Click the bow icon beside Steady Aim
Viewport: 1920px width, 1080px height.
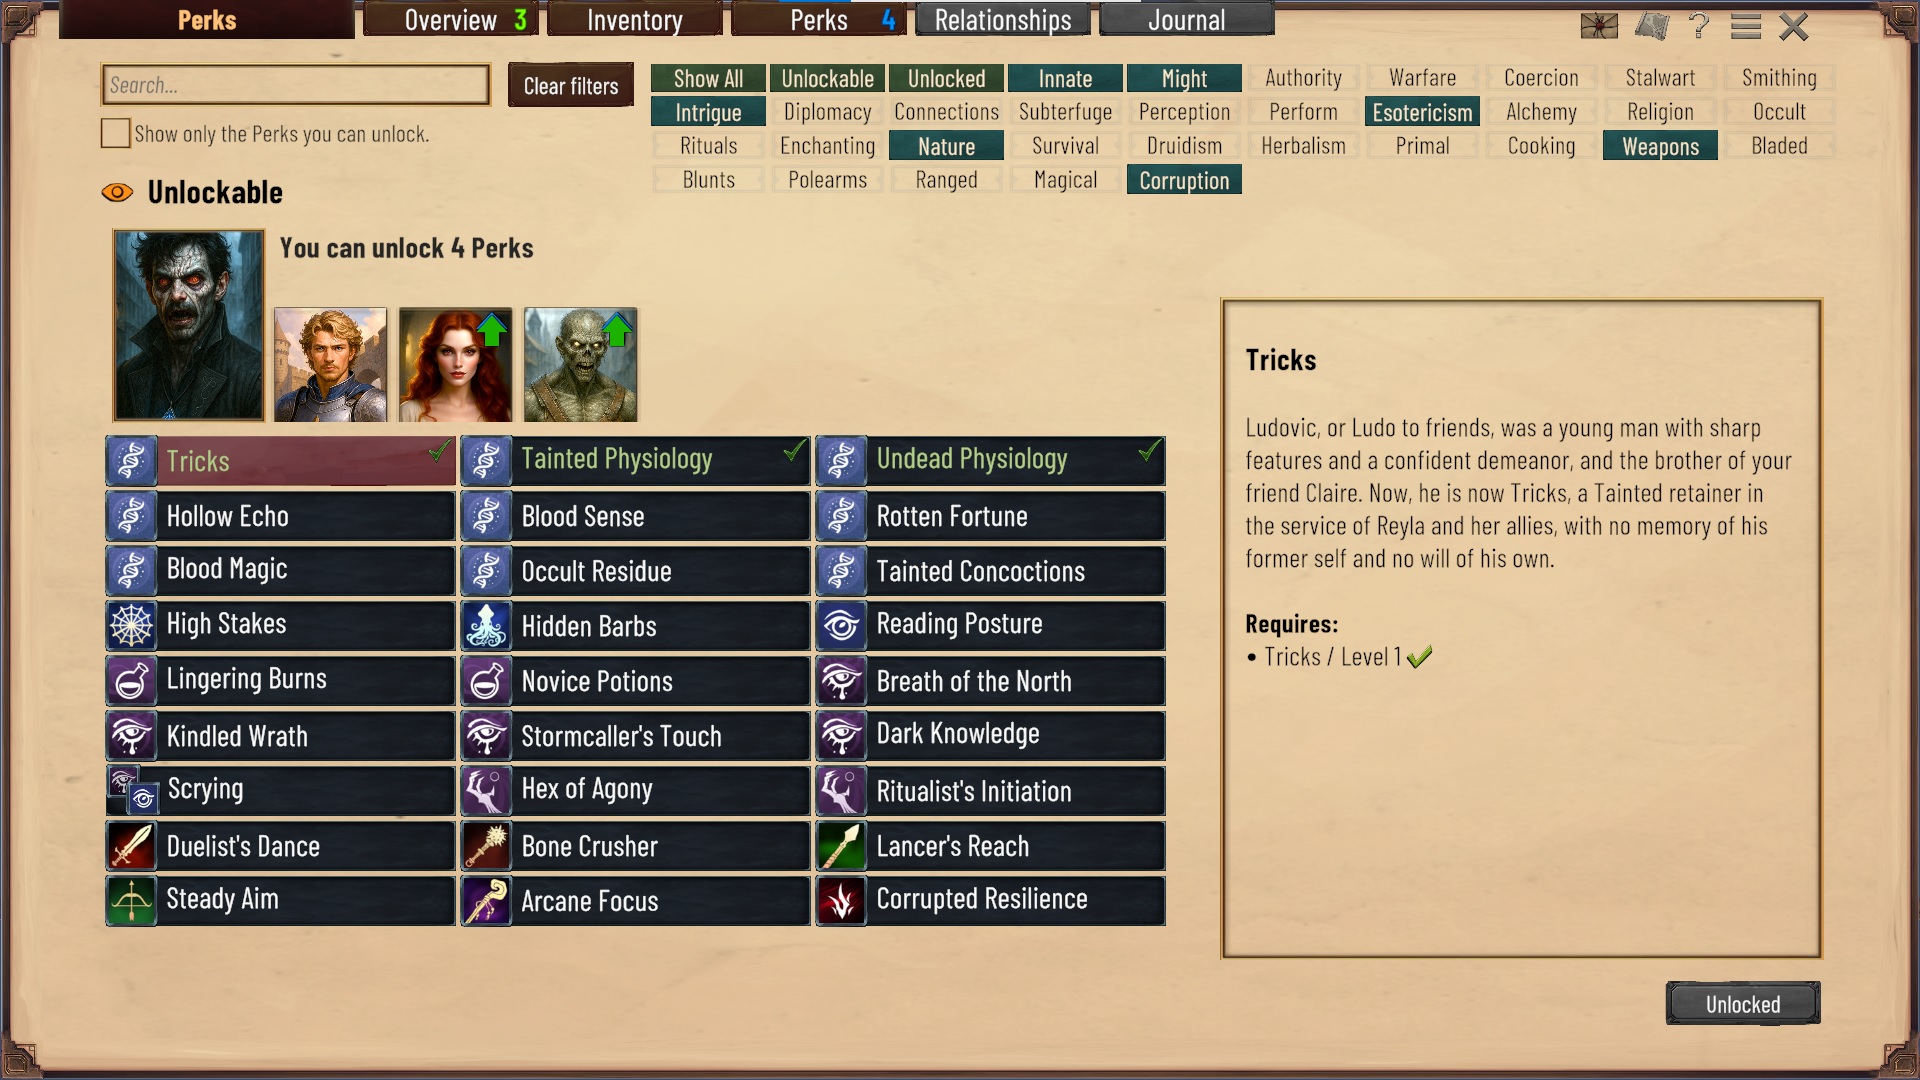pyautogui.click(x=131, y=901)
